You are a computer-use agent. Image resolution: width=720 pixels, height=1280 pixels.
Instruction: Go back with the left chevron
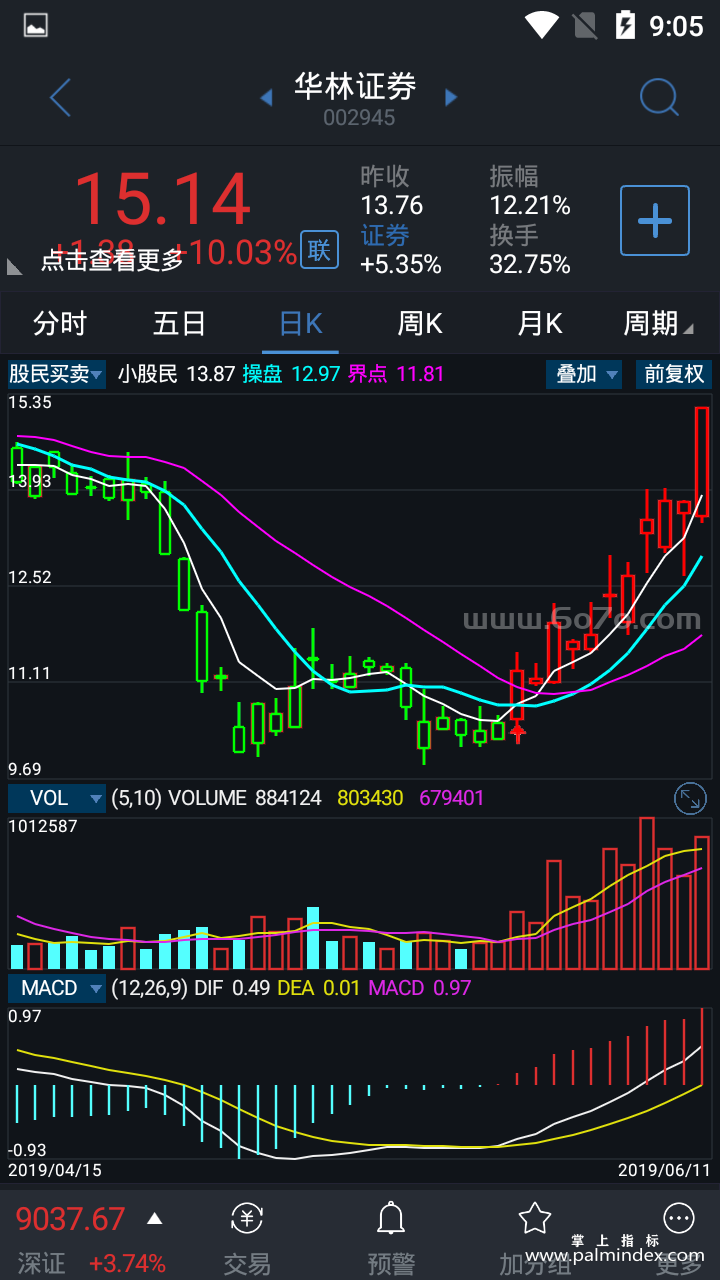[x=60, y=97]
